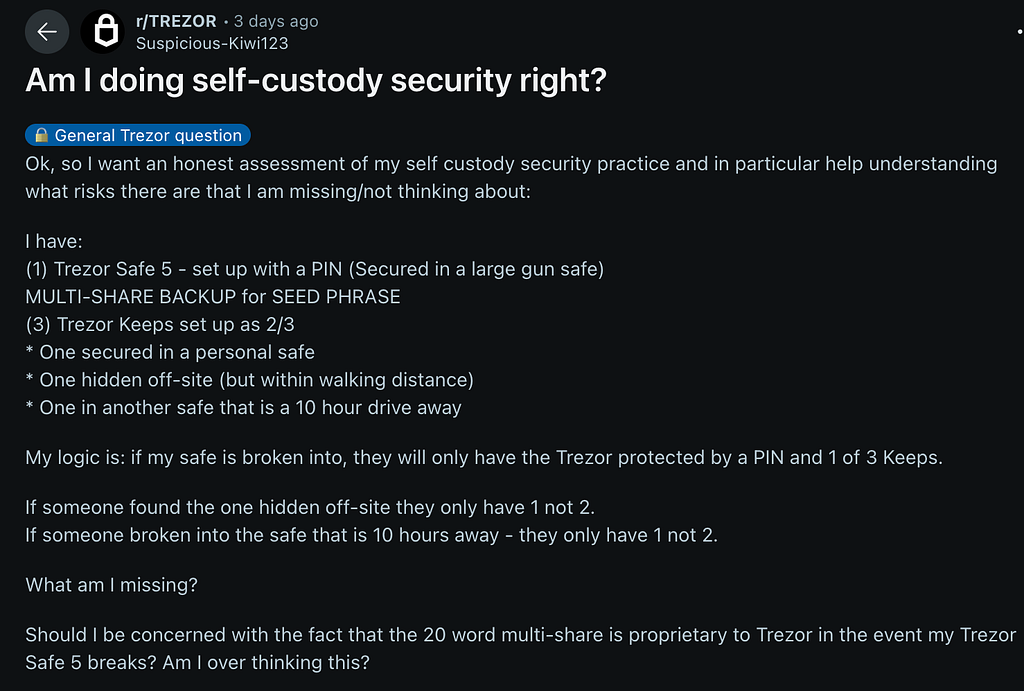This screenshot has height=691, width=1024.
Task: Click the MULTI-SHARE BACKUP for SEED PHRASE line
Action: [213, 297]
